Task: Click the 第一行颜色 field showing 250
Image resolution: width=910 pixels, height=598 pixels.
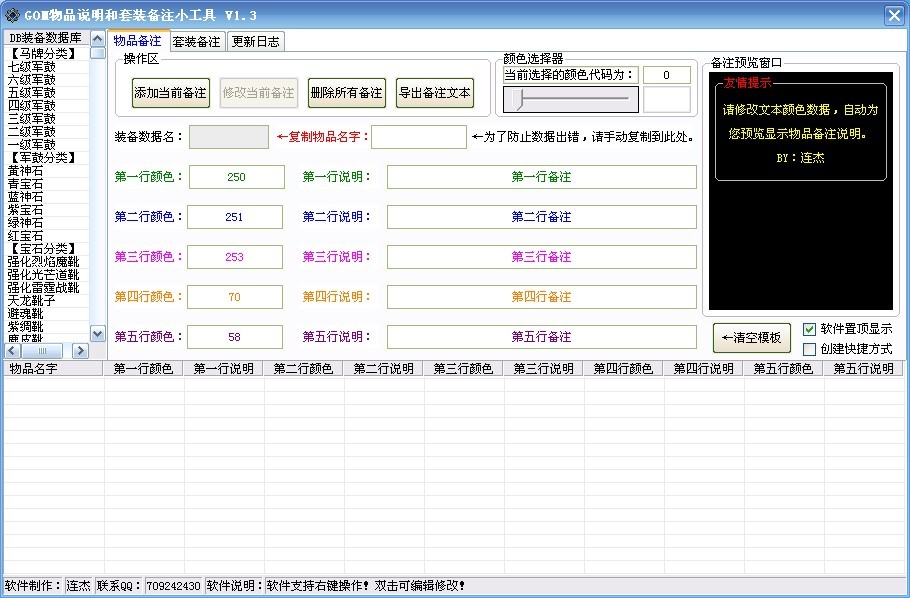Action: [x=237, y=177]
